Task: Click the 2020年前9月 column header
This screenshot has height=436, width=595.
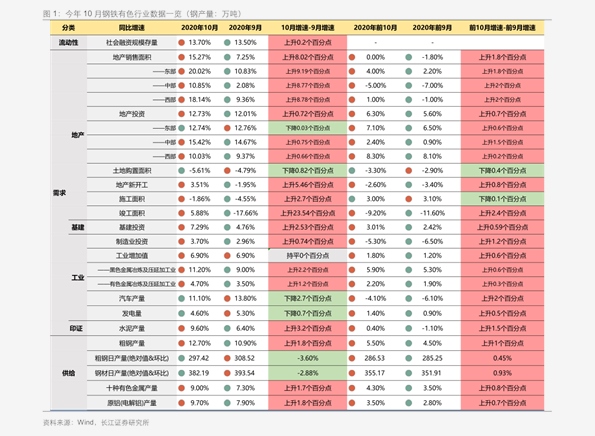Action: [x=432, y=28]
